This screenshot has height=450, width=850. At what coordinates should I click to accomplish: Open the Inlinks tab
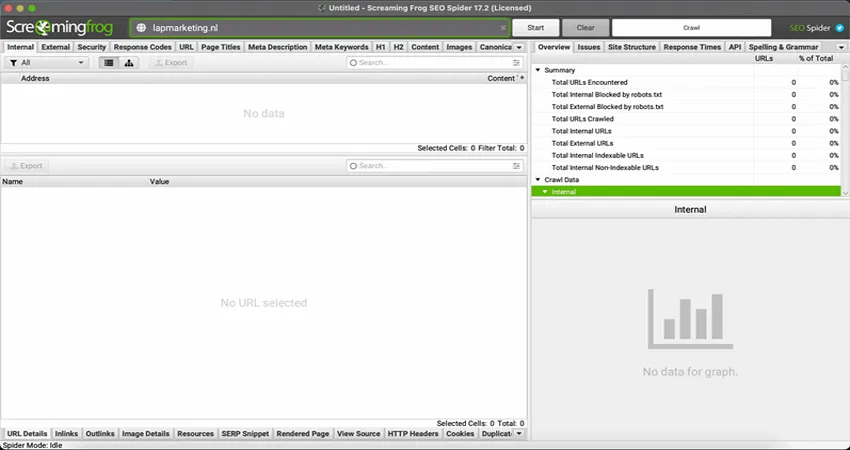[67, 434]
